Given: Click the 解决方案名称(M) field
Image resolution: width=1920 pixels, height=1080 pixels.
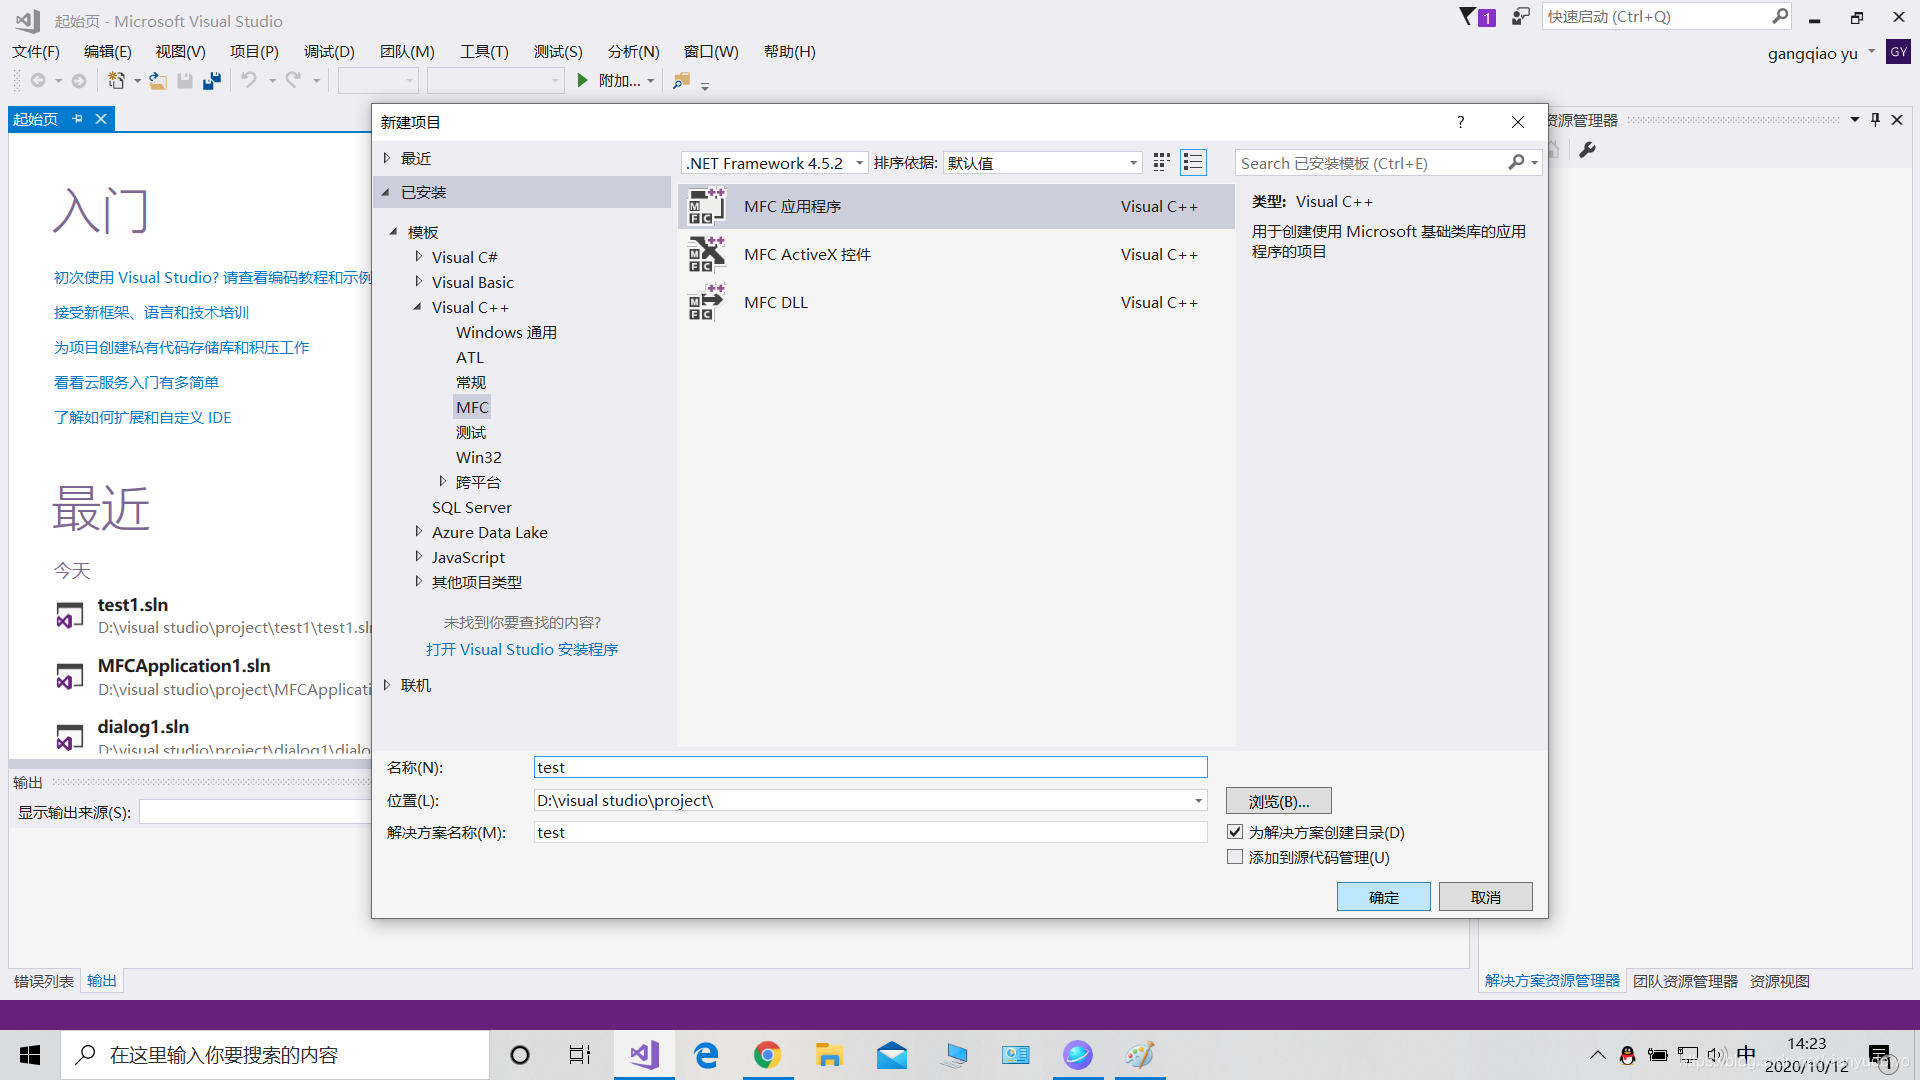Looking at the screenshot, I should coord(870,832).
